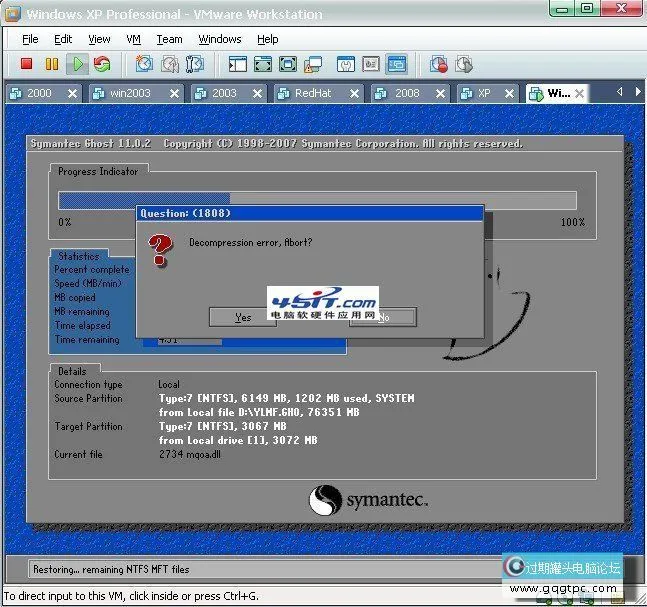Click the red Power Off toolbar icon
Image resolution: width=647 pixels, height=607 pixels.
[x=26, y=64]
